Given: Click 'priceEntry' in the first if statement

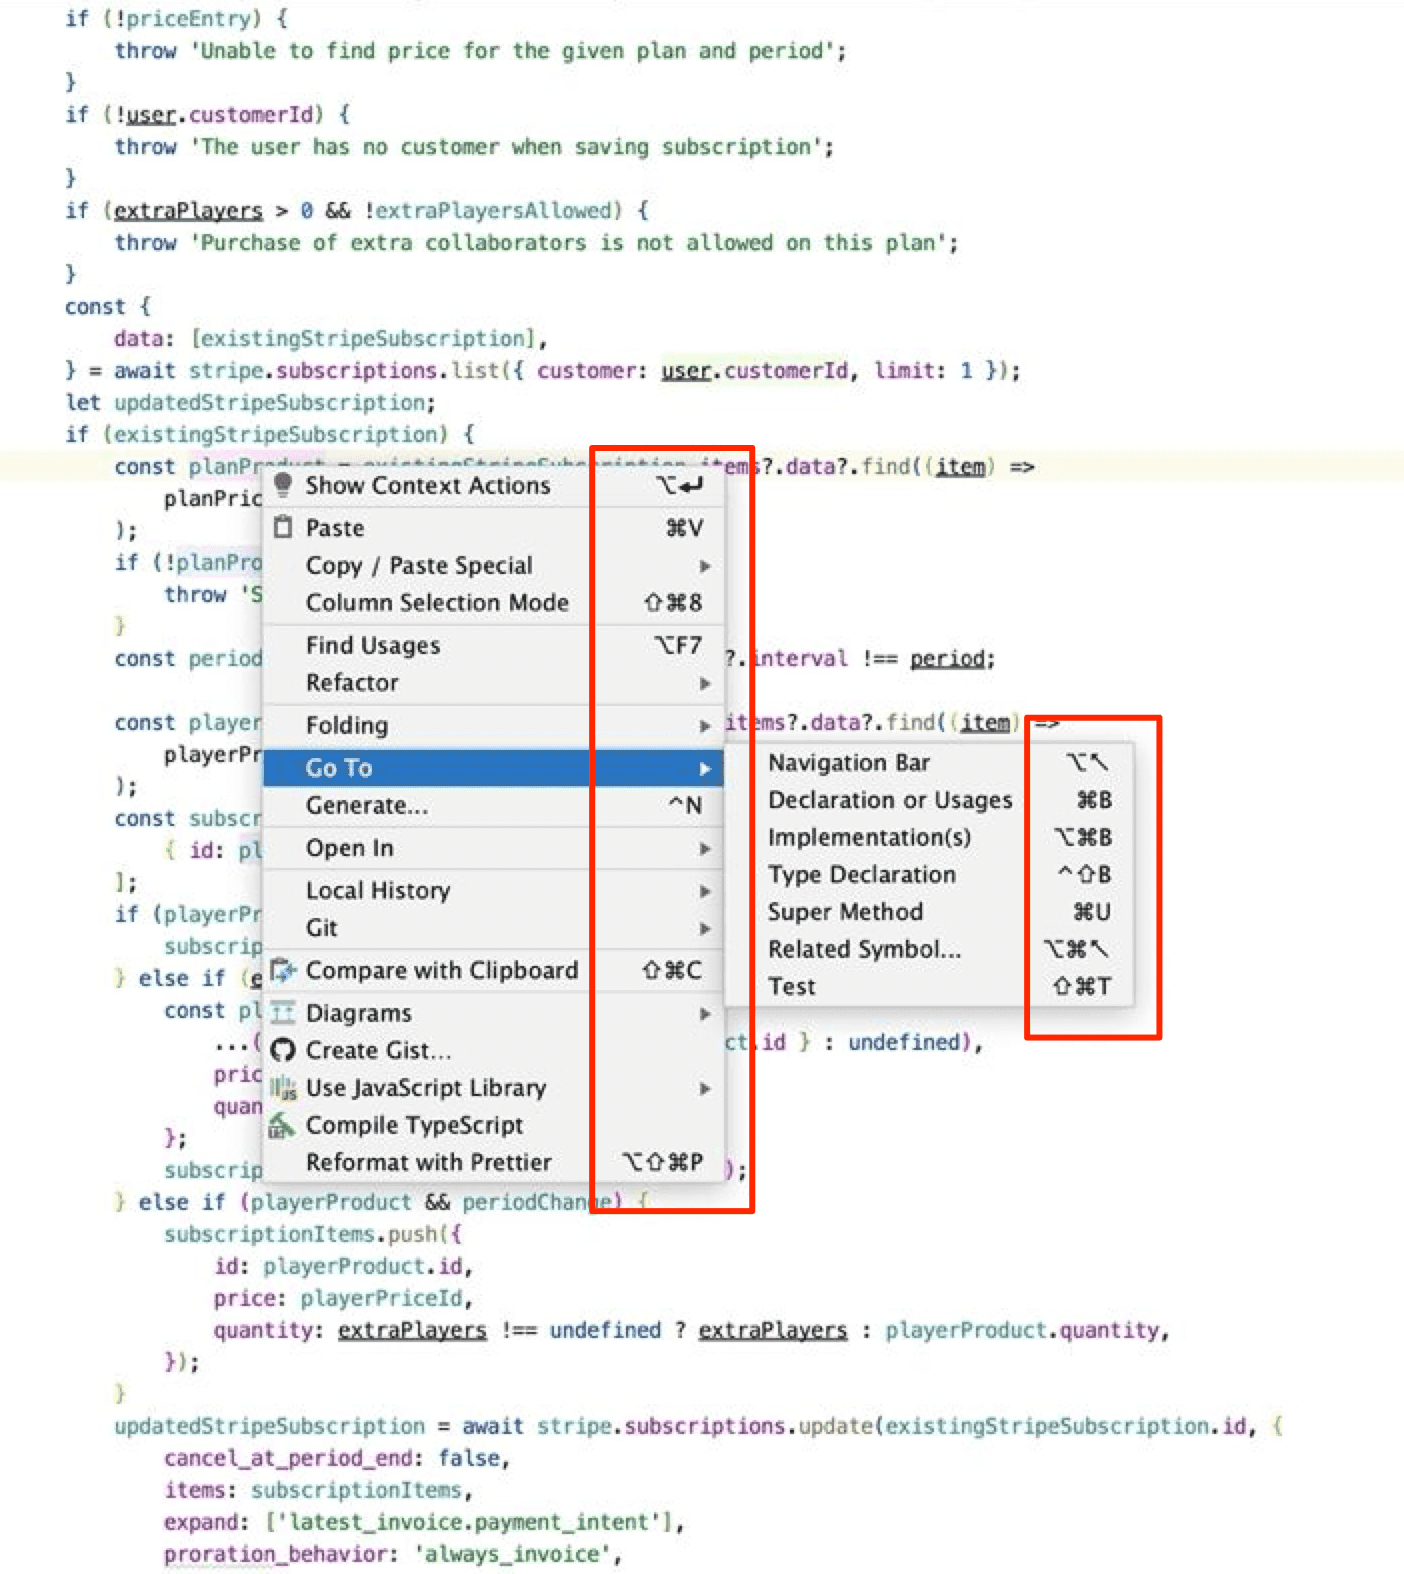Looking at the screenshot, I should pos(188,18).
